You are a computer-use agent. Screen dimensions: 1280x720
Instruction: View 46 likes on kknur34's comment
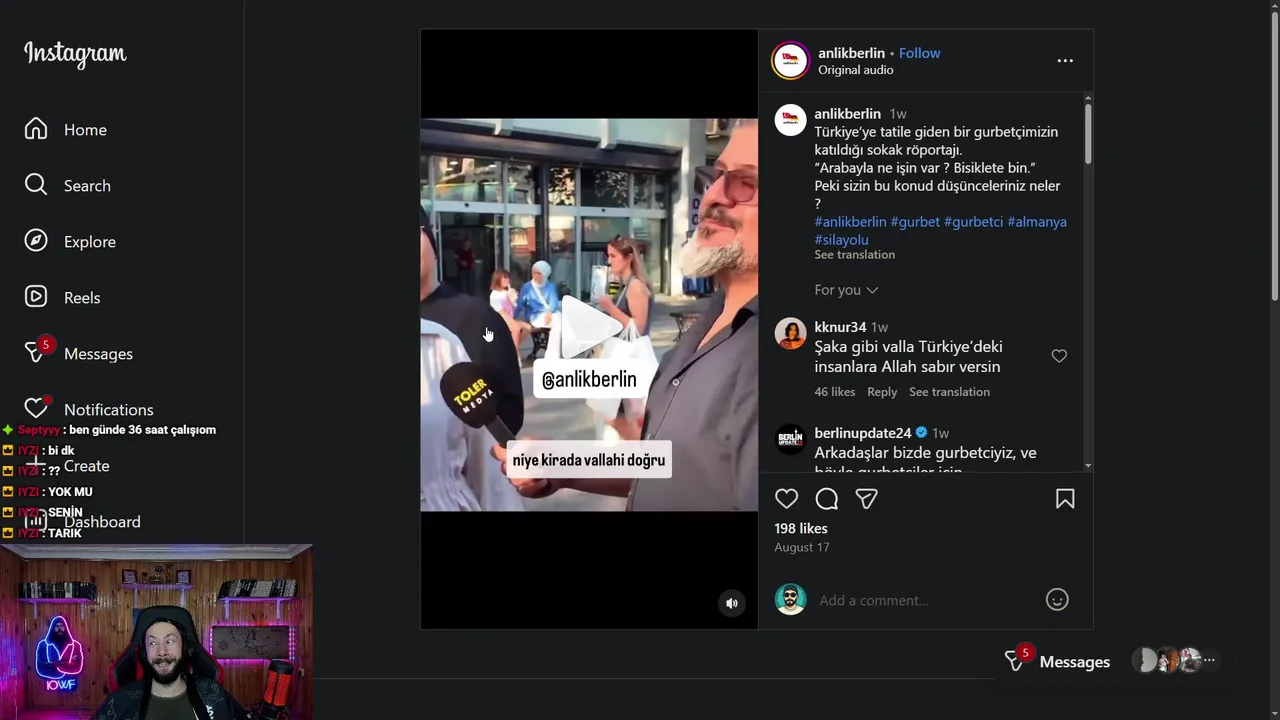tap(834, 392)
